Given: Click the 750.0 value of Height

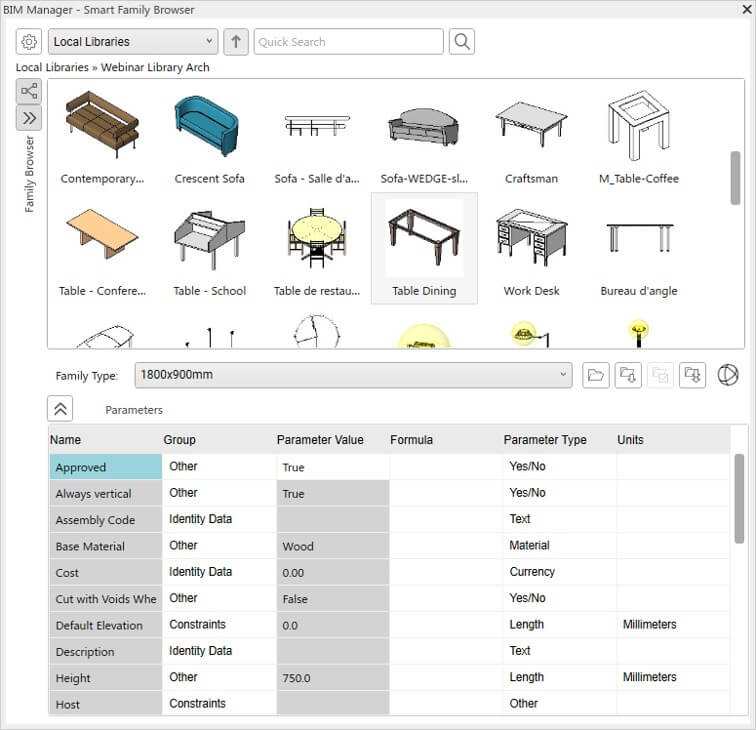Looking at the screenshot, I should coord(333,678).
